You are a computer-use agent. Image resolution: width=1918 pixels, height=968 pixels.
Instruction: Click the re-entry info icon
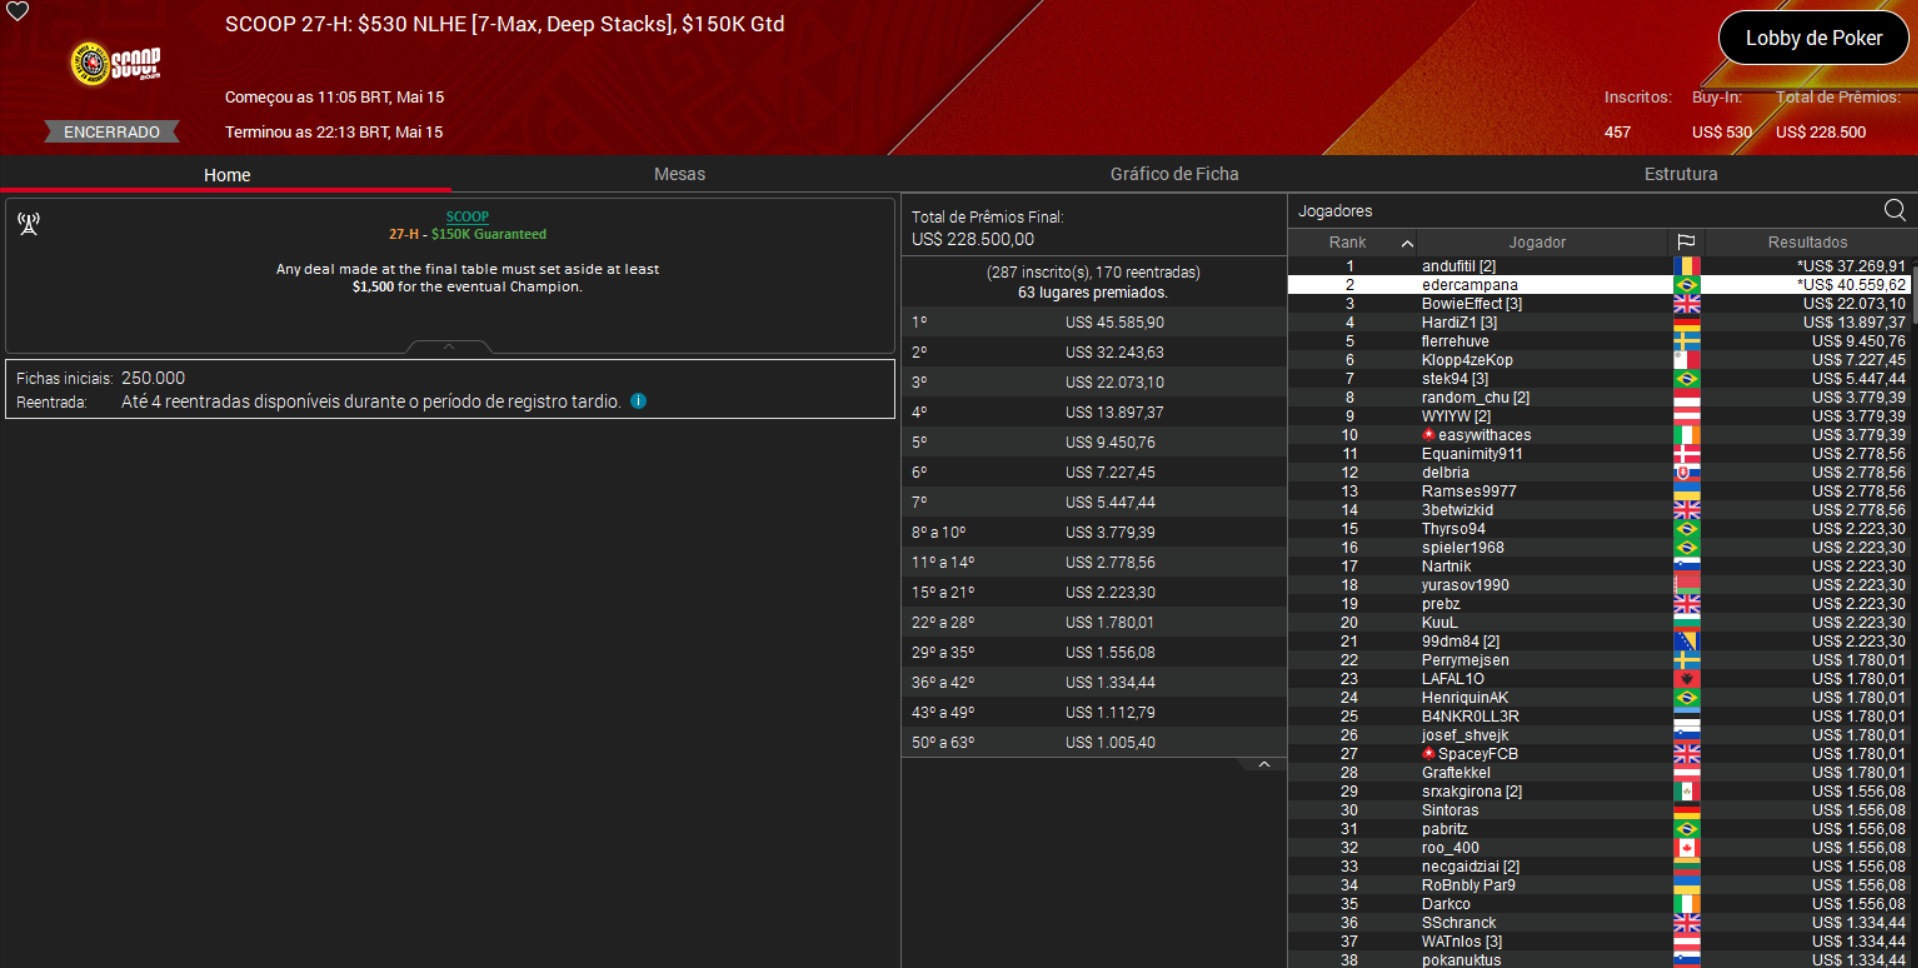pyautogui.click(x=638, y=401)
